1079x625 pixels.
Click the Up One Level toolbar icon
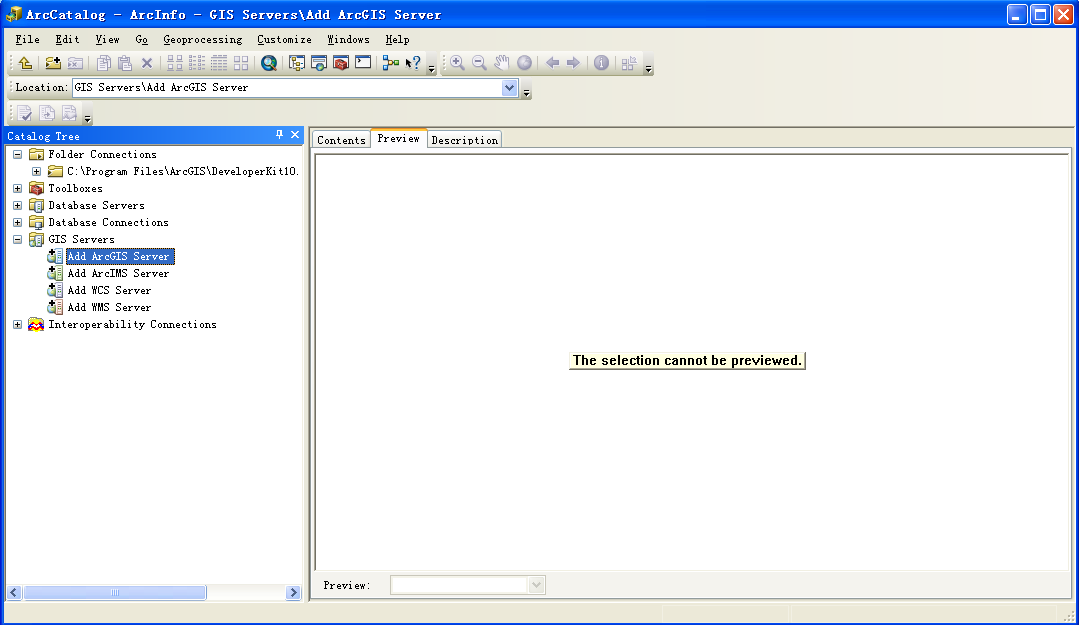click(25, 63)
